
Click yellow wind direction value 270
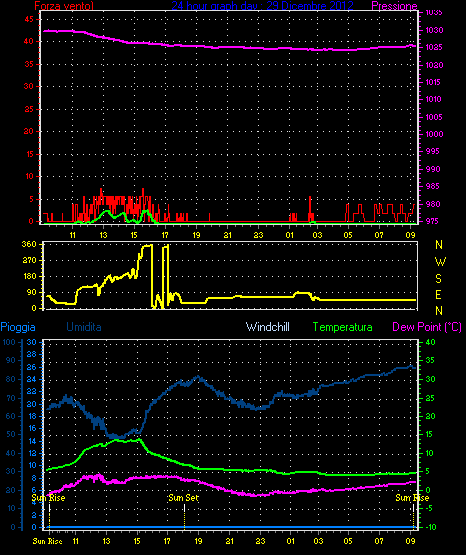point(29,261)
